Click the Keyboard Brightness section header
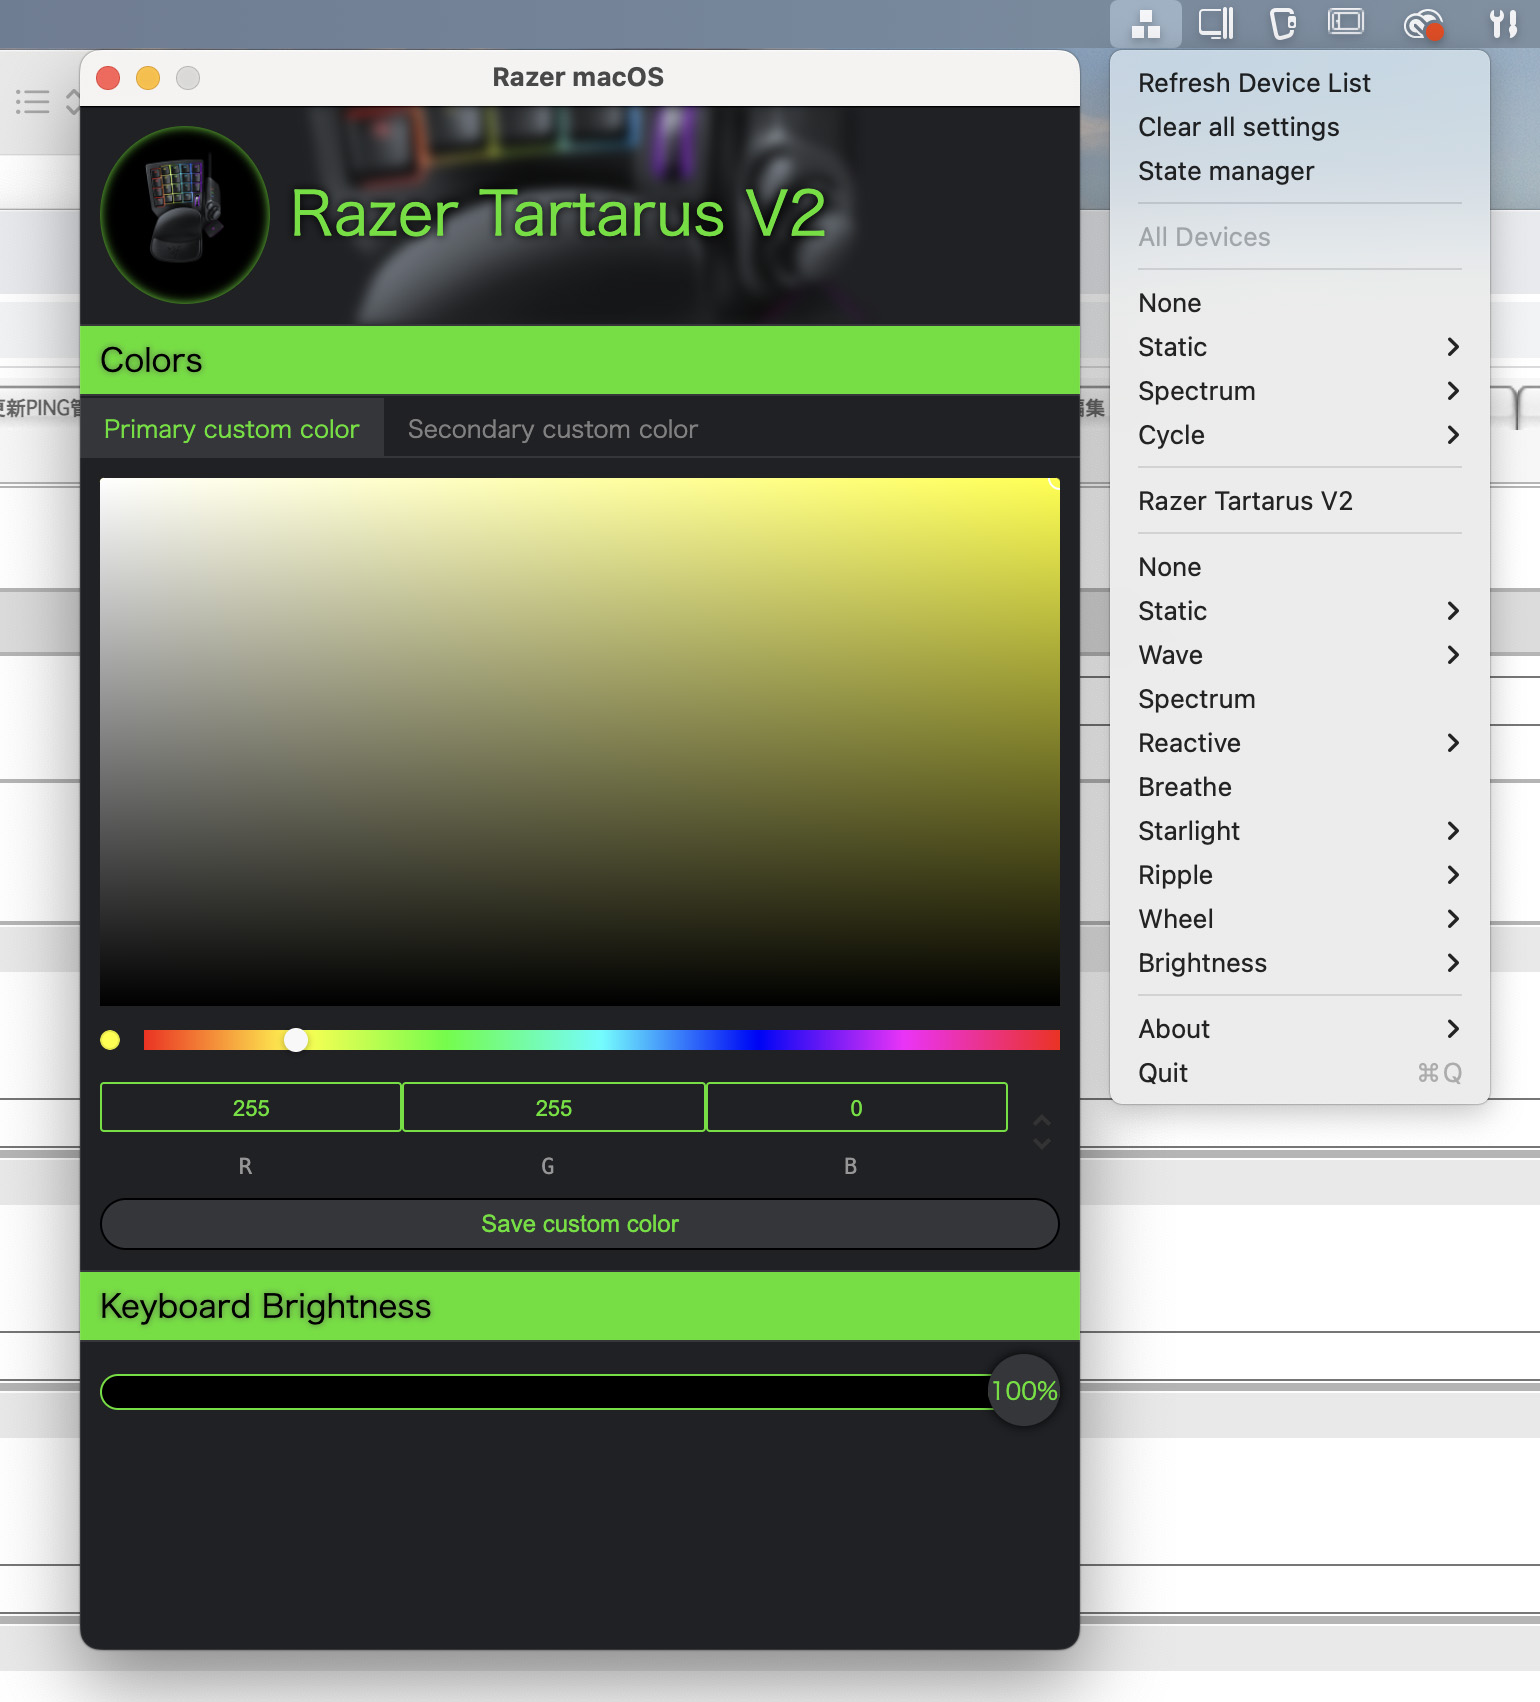 [580, 1306]
